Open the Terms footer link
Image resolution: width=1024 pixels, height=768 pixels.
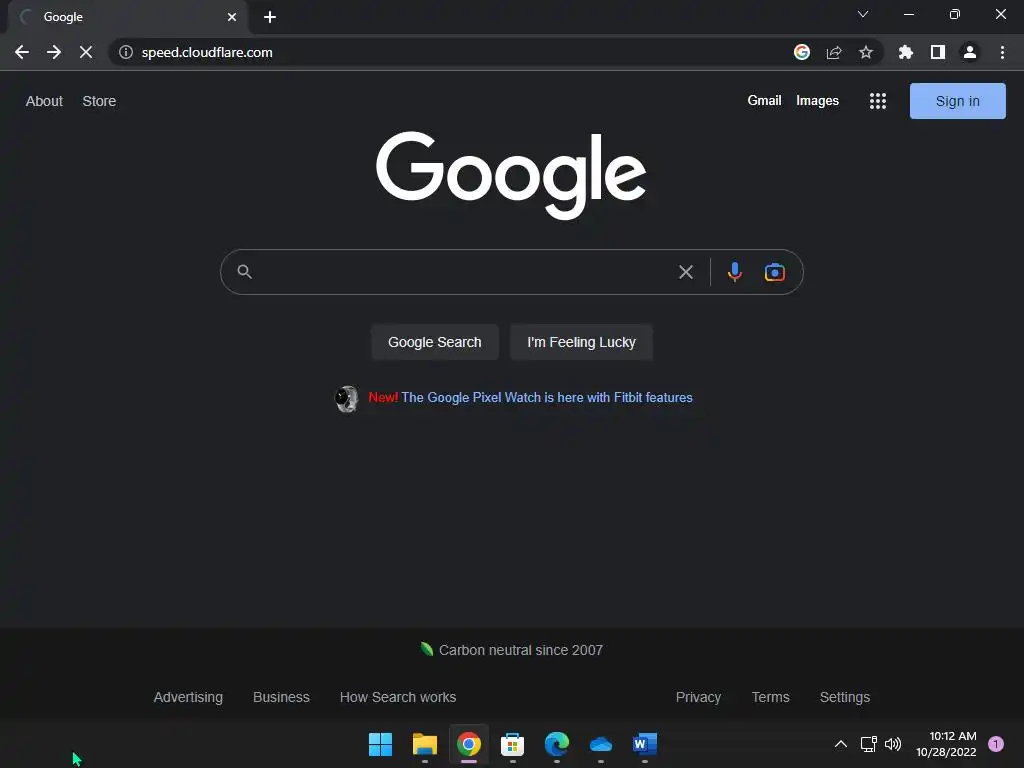click(x=771, y=697)
